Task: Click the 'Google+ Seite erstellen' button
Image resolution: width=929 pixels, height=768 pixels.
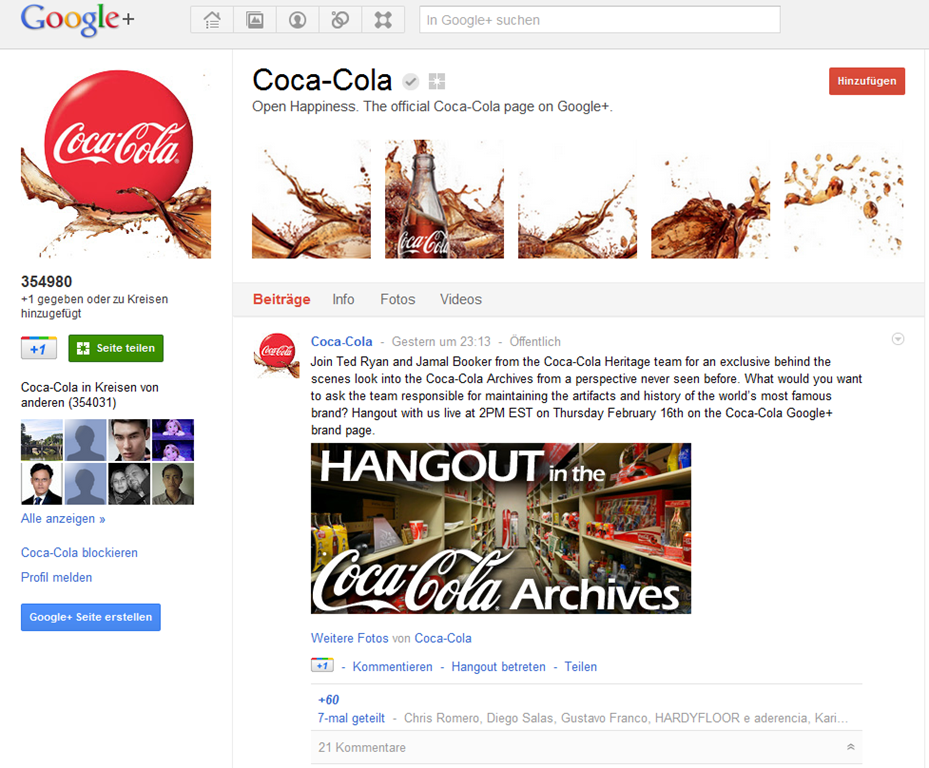Action: tap(91, 617)
